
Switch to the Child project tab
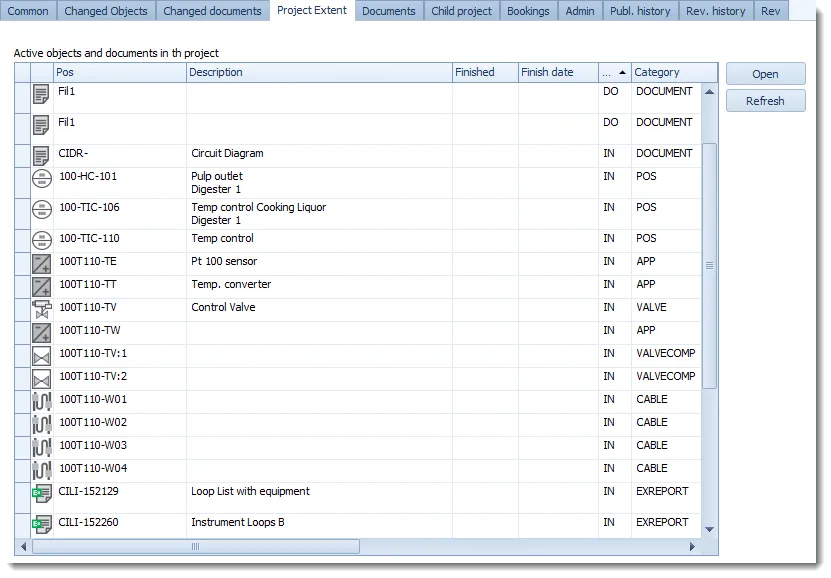click(462, 11)
